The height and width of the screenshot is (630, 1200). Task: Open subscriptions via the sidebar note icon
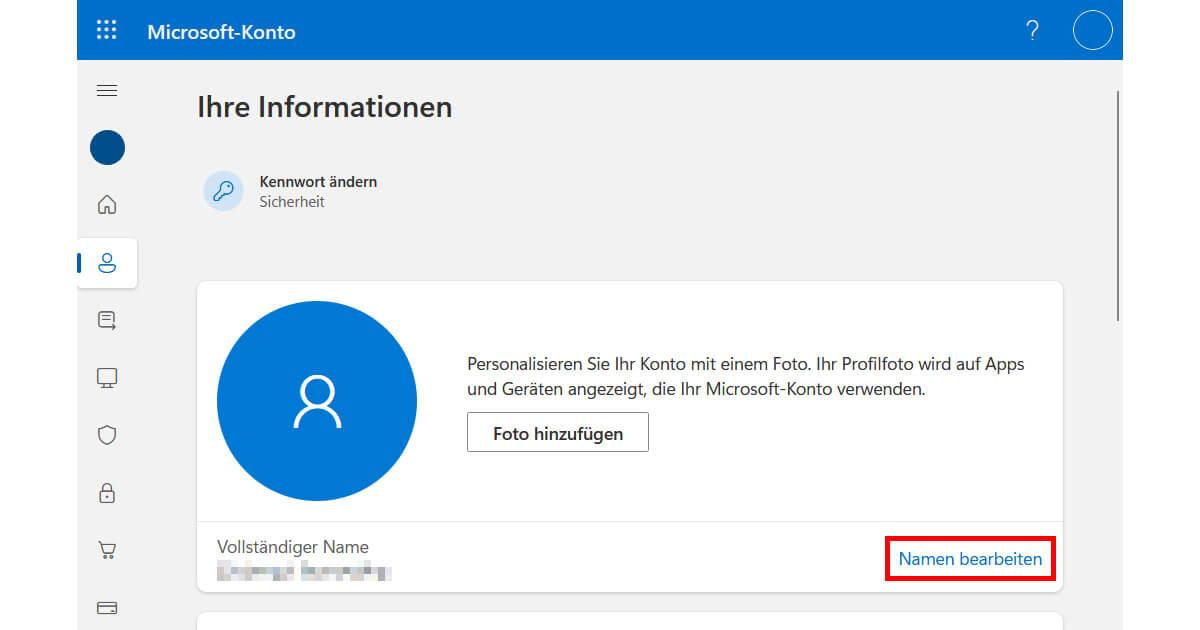[x=106, y=318]
